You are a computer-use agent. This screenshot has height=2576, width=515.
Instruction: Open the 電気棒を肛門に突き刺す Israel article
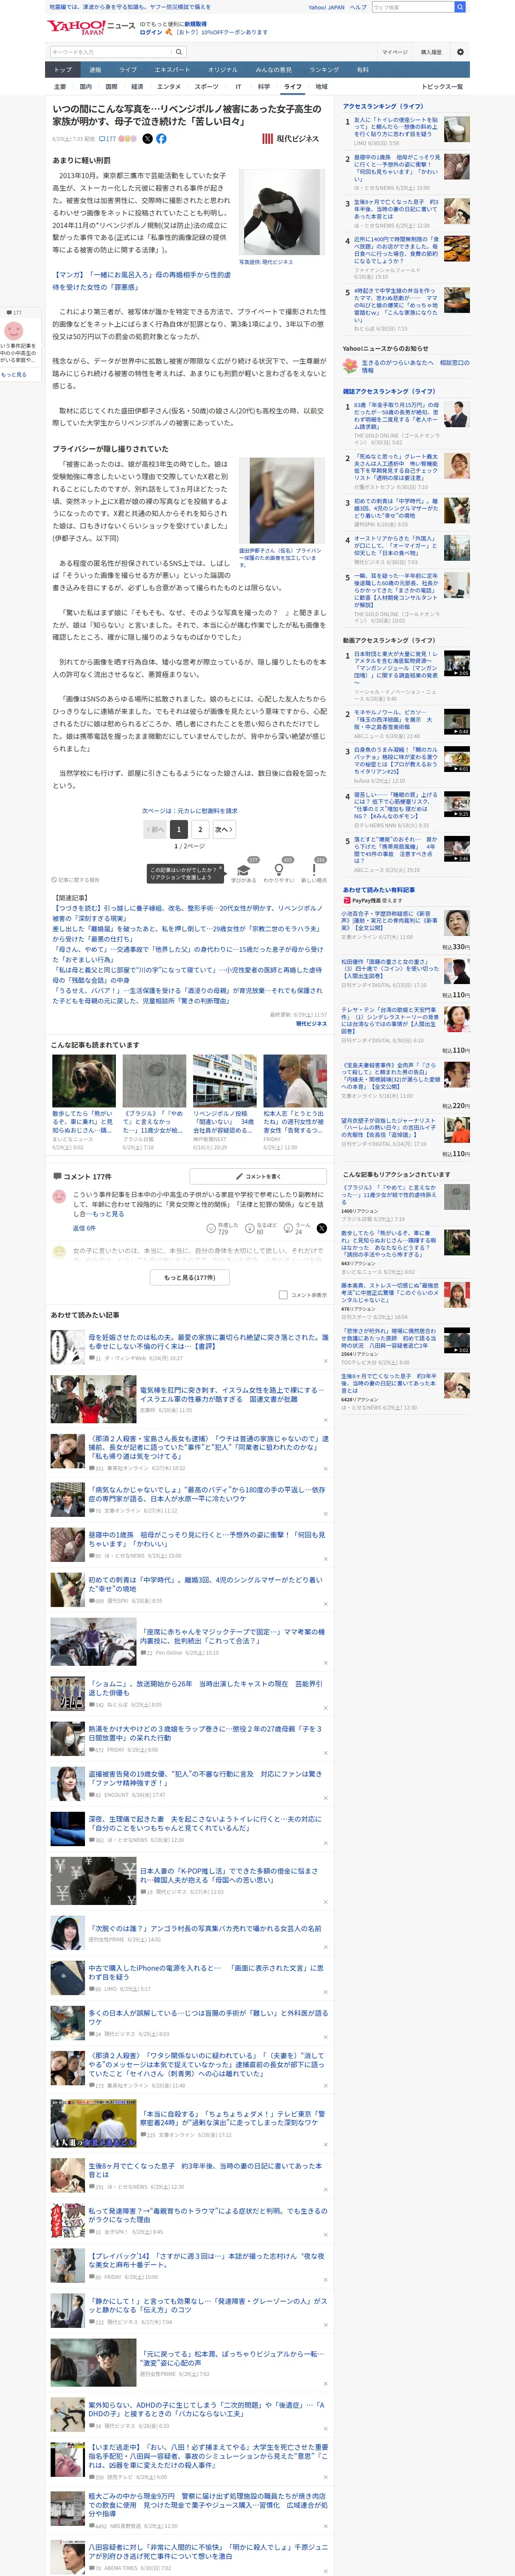coord(233,1394)
